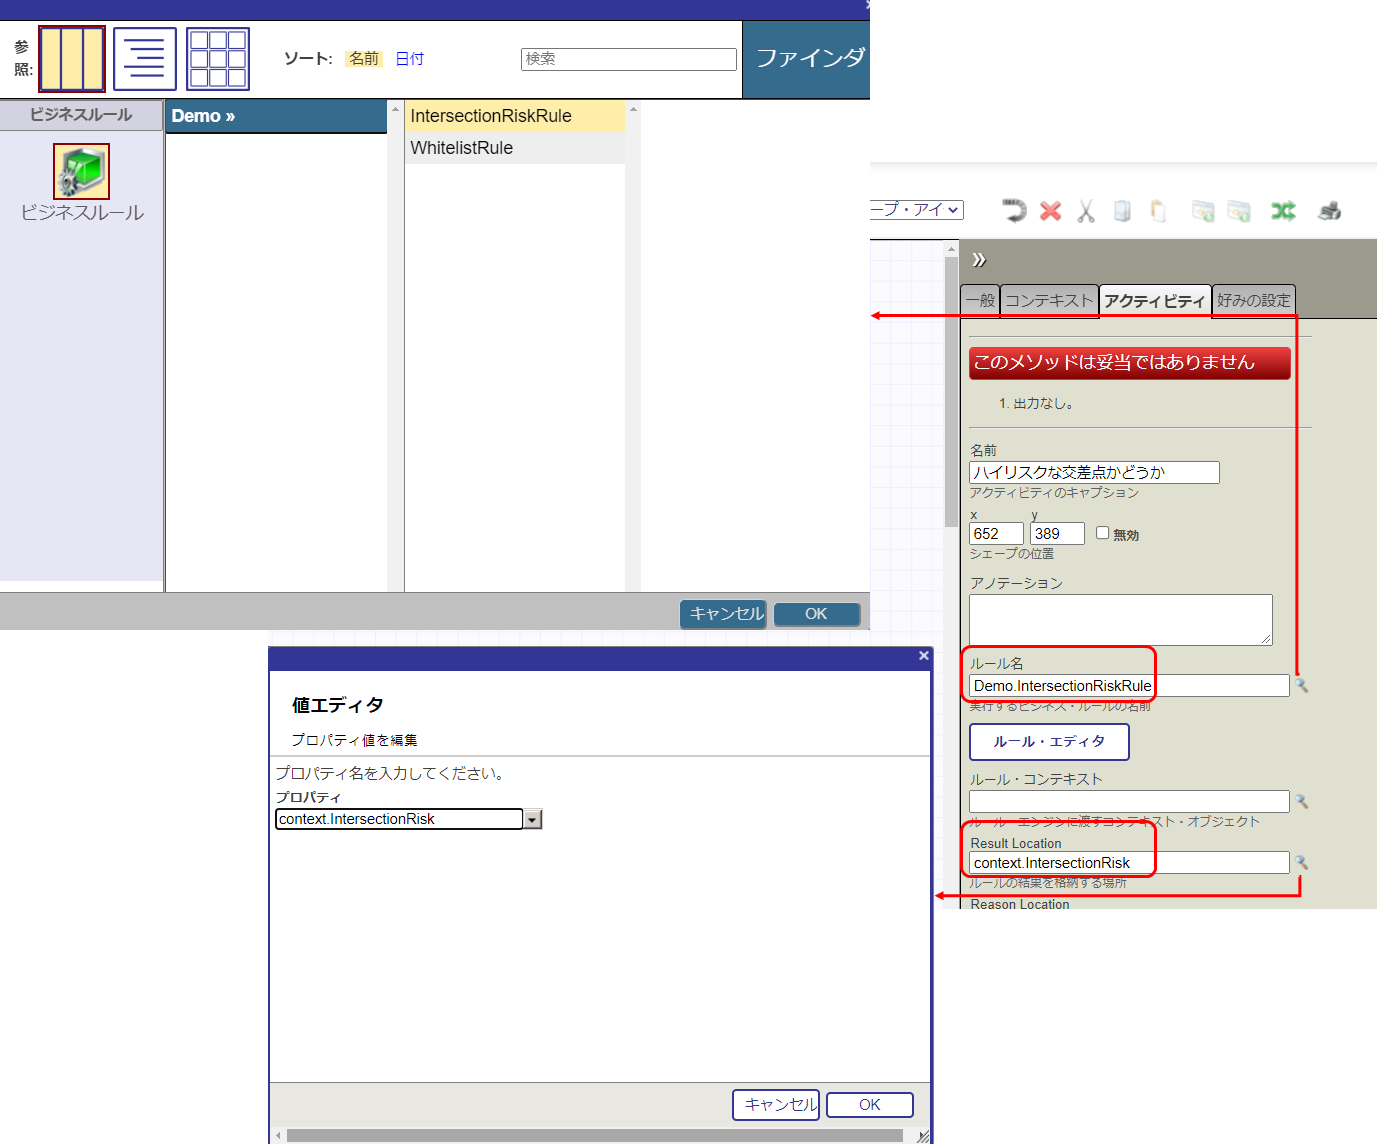Click the printer icon
Viewport: 1377px width, 1144px height.
tap(1329, 211)
